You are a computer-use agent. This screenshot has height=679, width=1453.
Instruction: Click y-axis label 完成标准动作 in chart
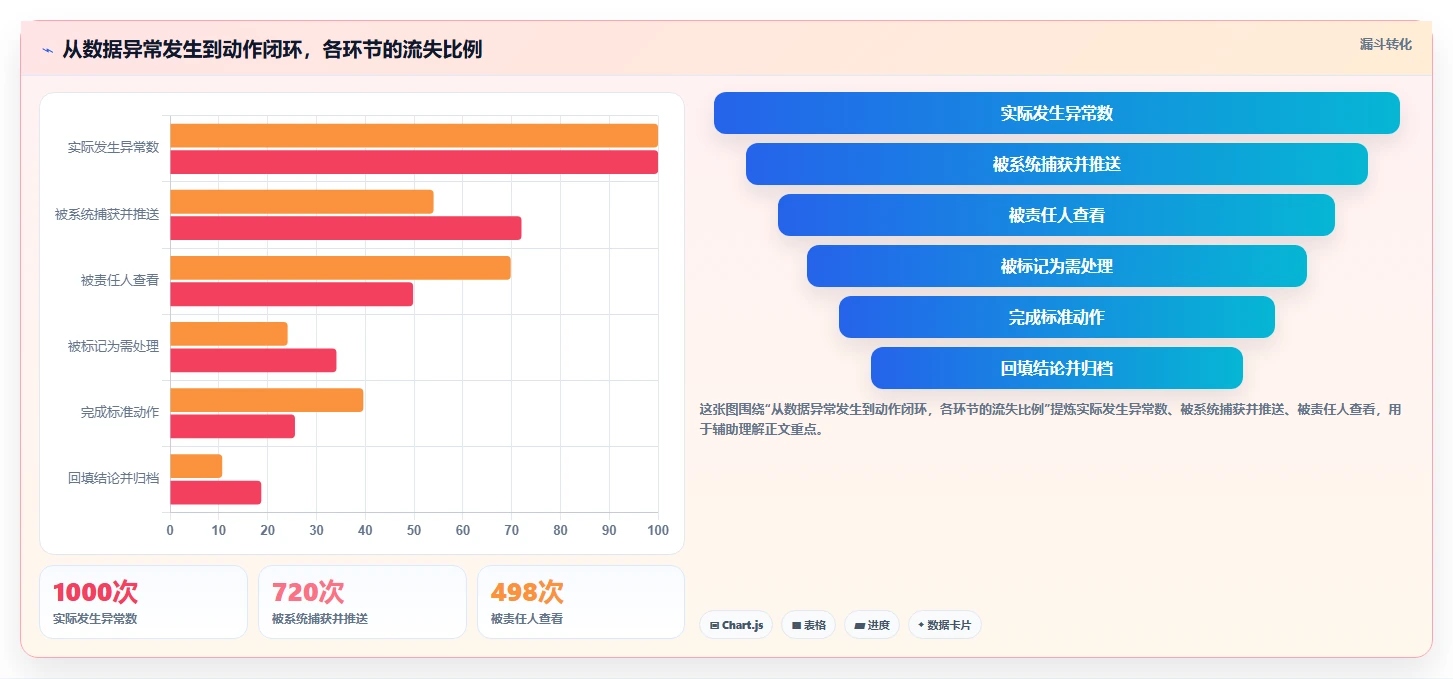point(120,412)
